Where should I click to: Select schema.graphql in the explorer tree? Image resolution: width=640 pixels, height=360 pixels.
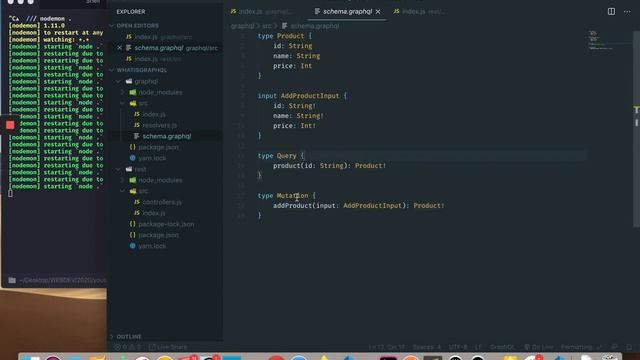click(x=167, y=136)
